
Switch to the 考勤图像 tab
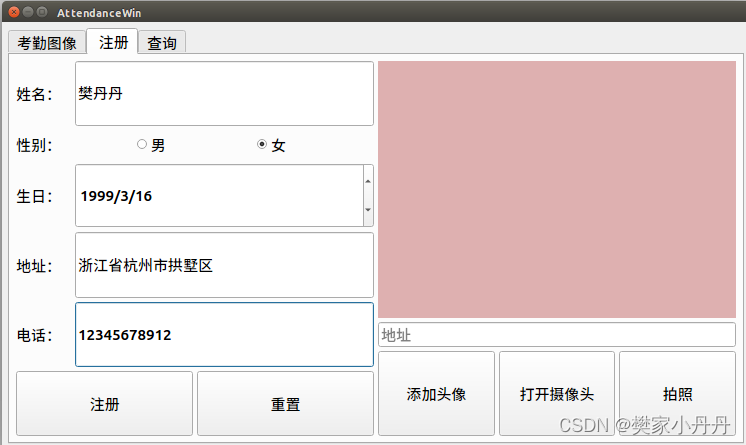tap(47, 43)
